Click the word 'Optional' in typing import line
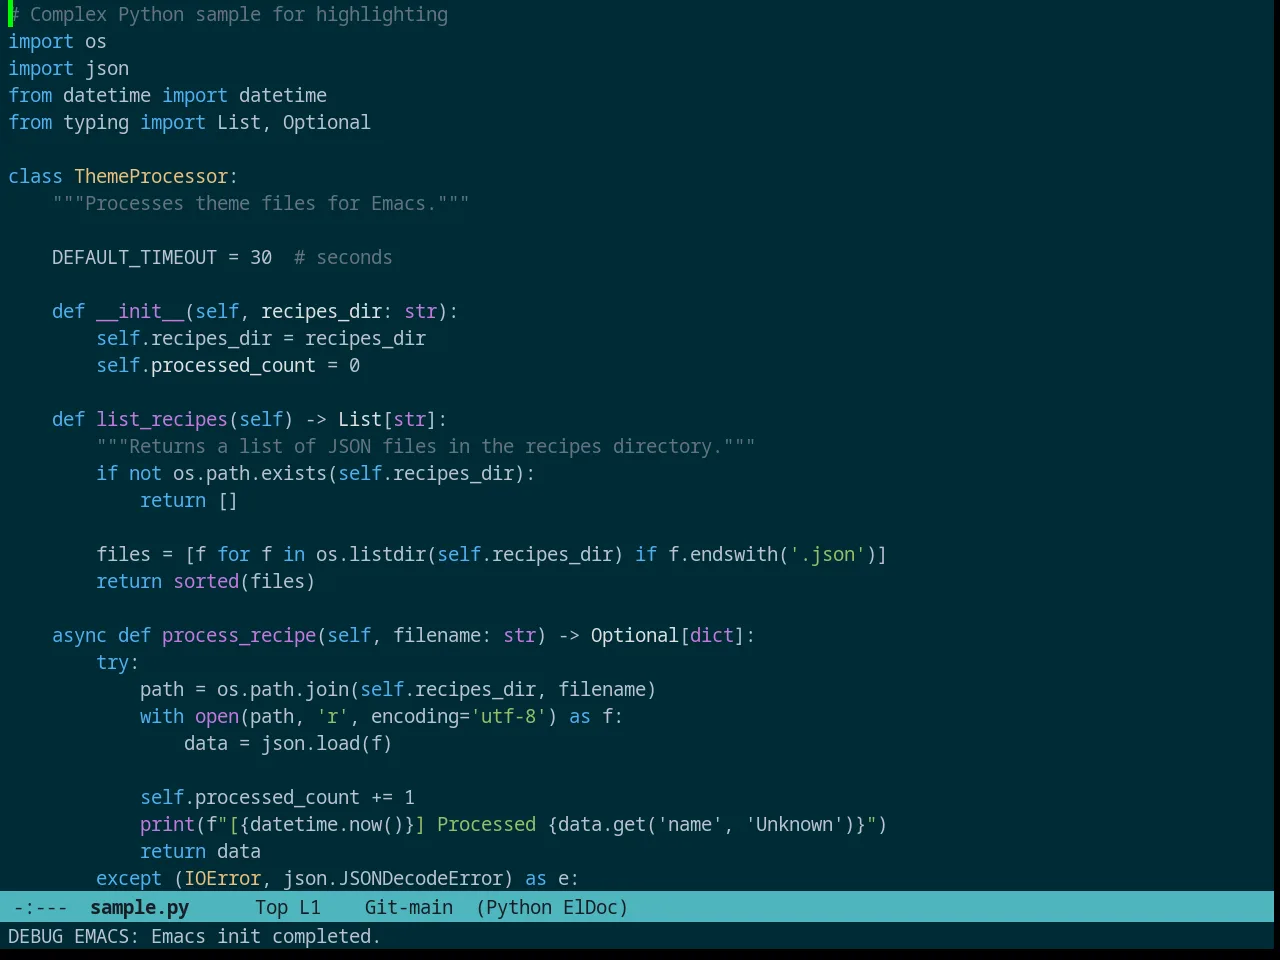Screen dimensions: 1280x960 tap(326, 122)
